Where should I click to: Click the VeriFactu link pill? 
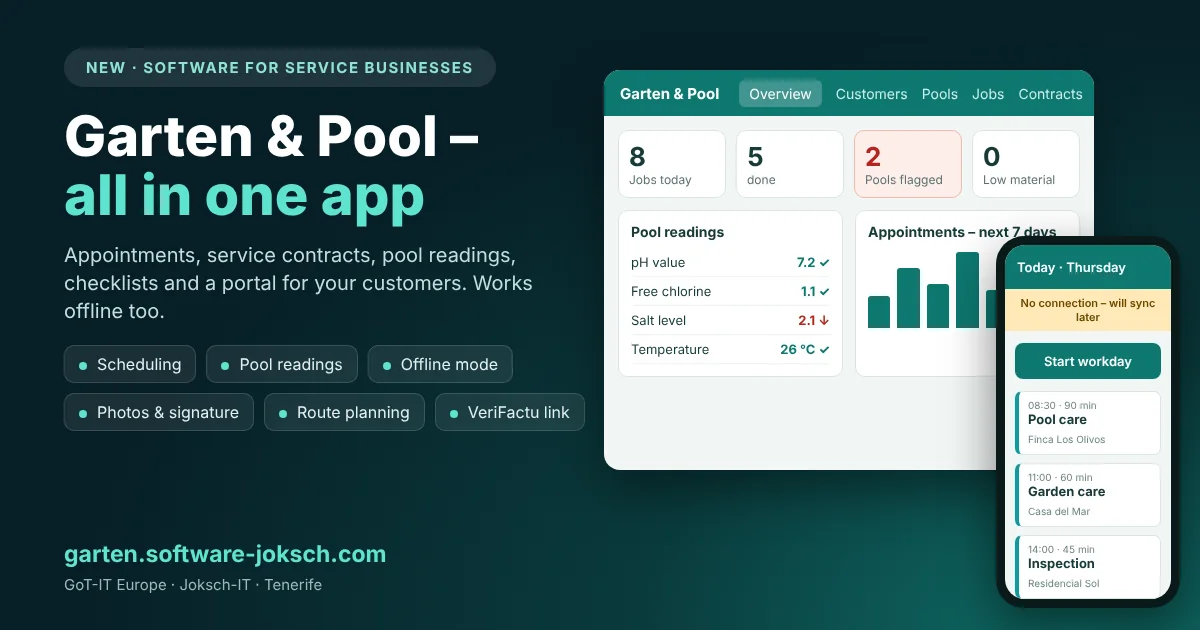coord(510,412)
